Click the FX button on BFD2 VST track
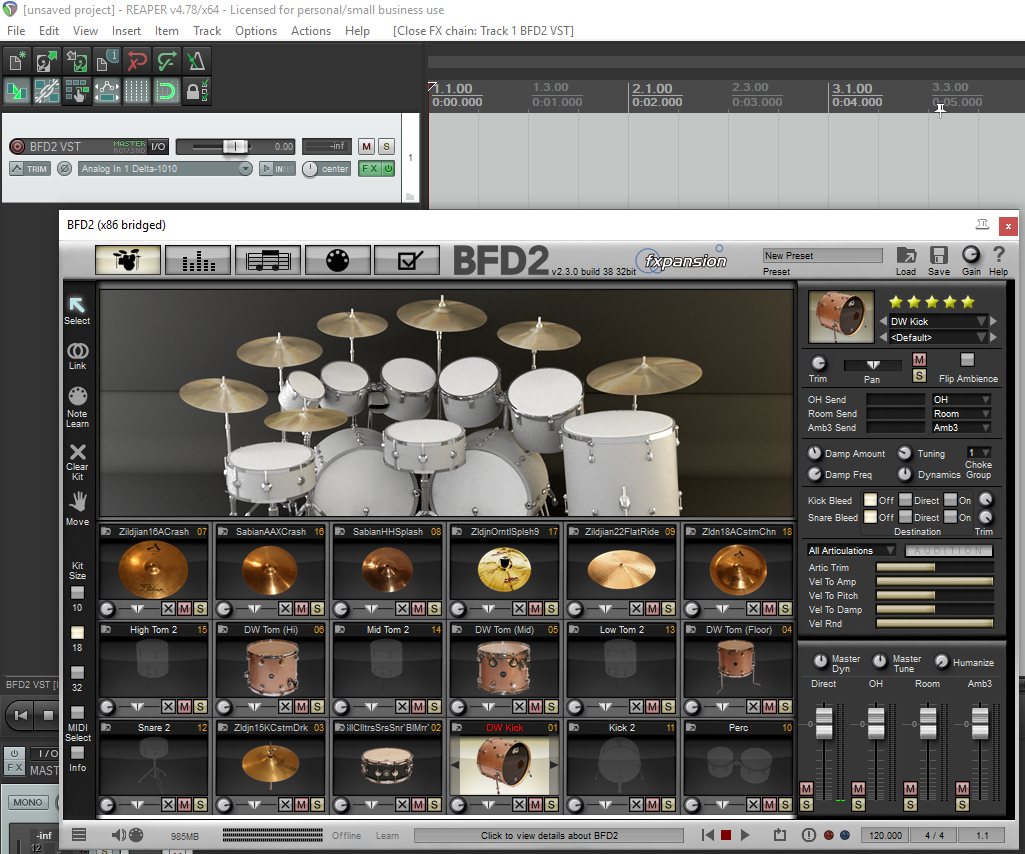The image size is (1025, 854). (370, 169)
